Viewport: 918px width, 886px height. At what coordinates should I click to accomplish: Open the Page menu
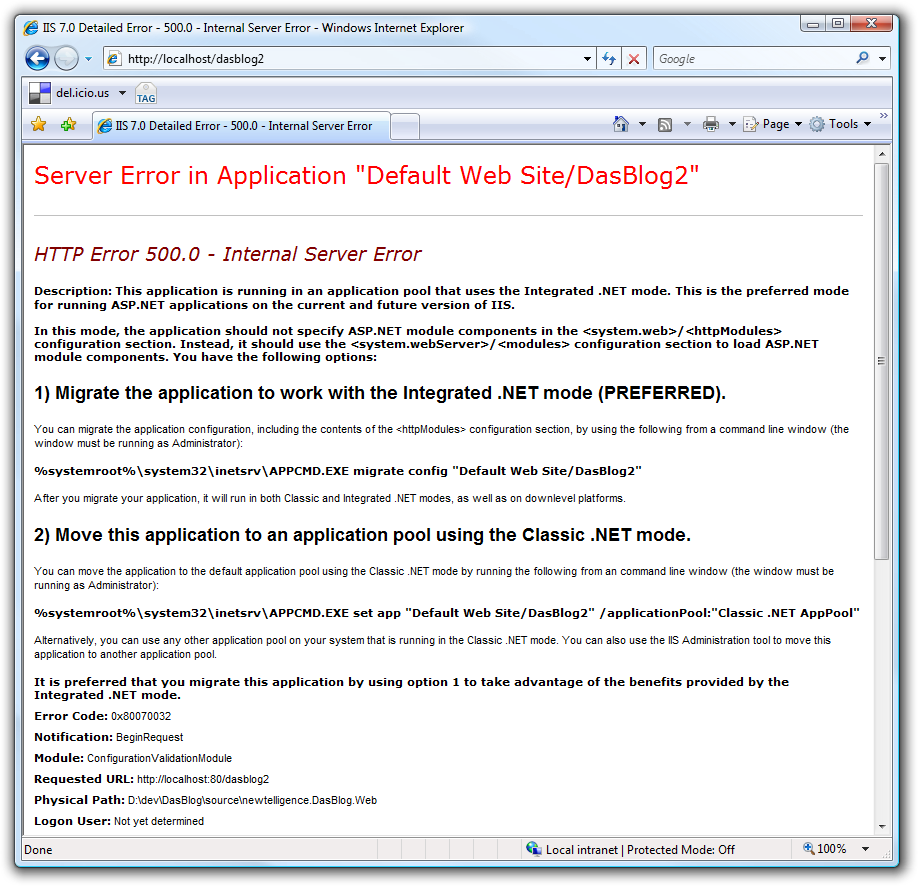773,125
